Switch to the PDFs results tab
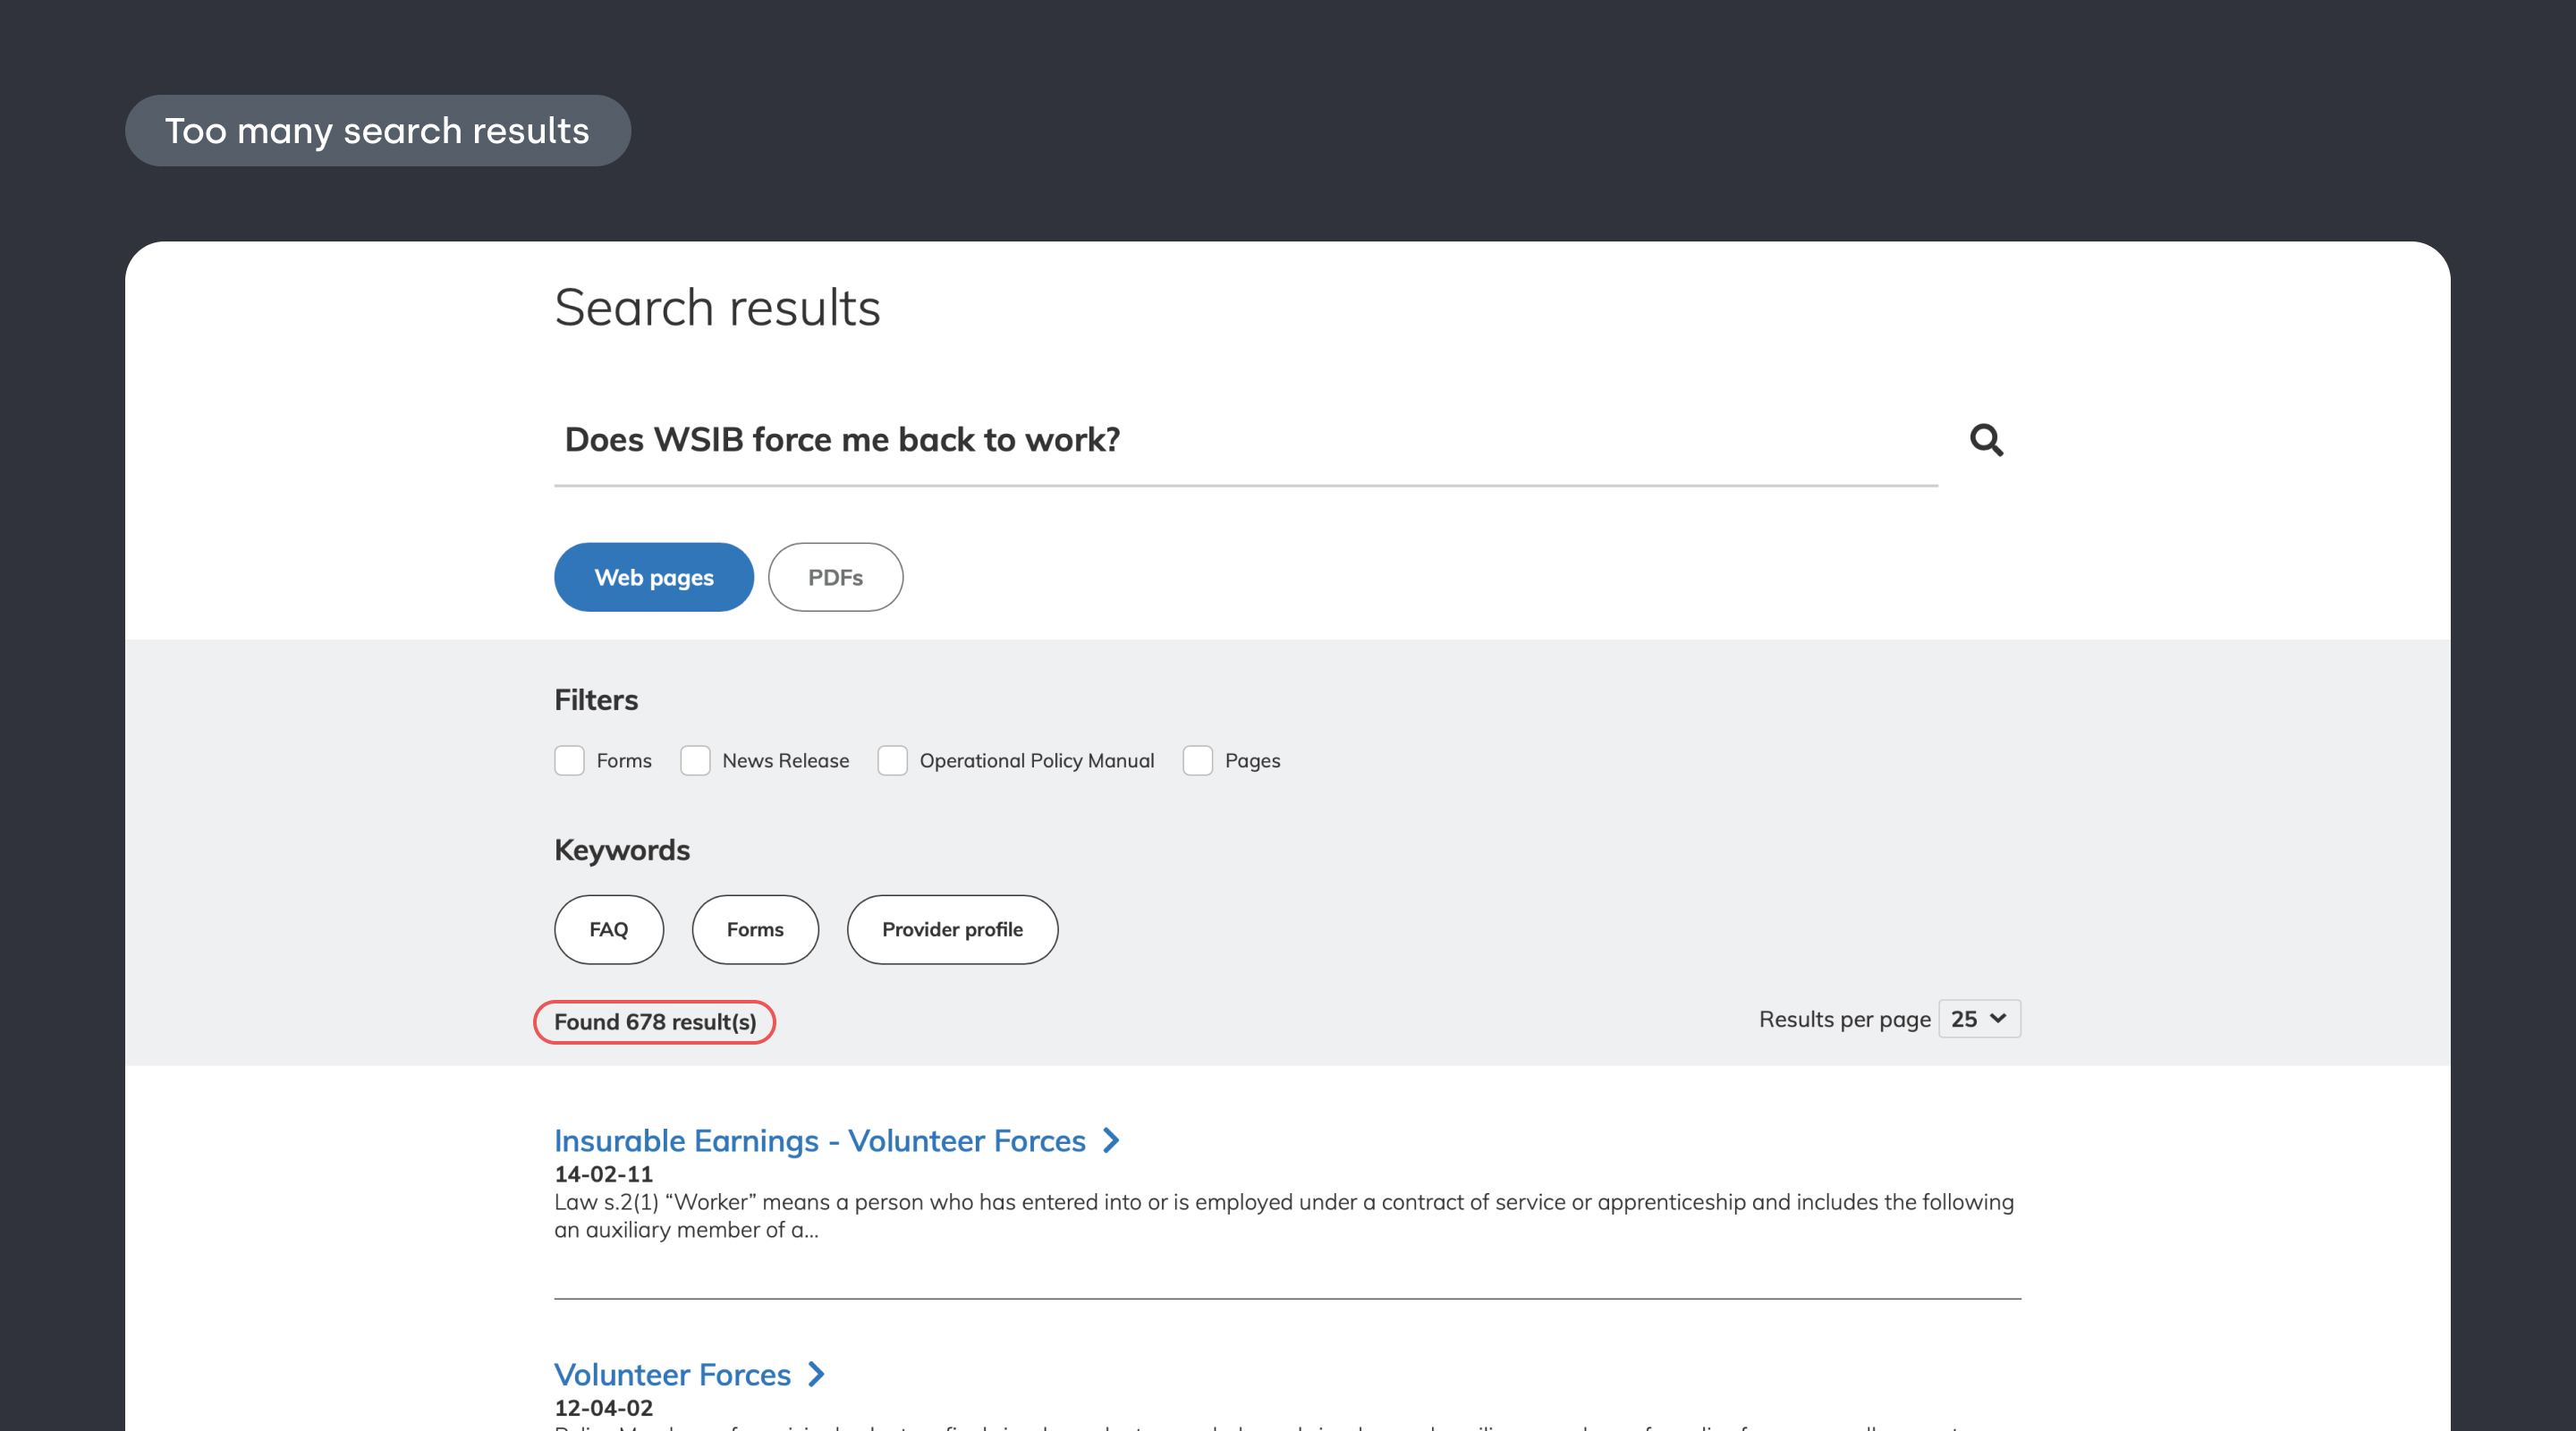 pos(834,577)
